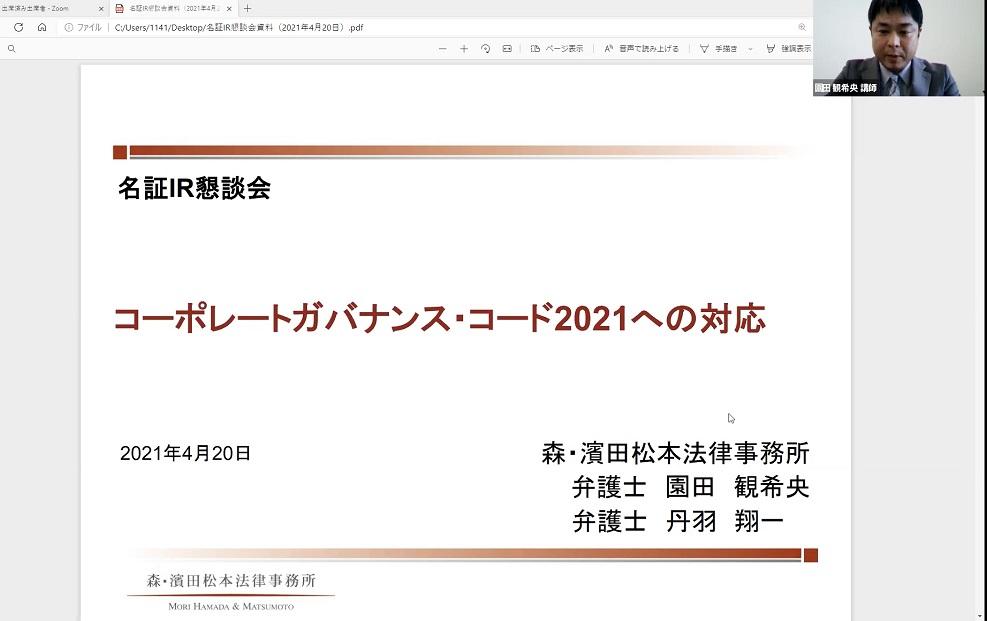Click the red PDF icon on the tab

tap(119, 8)
